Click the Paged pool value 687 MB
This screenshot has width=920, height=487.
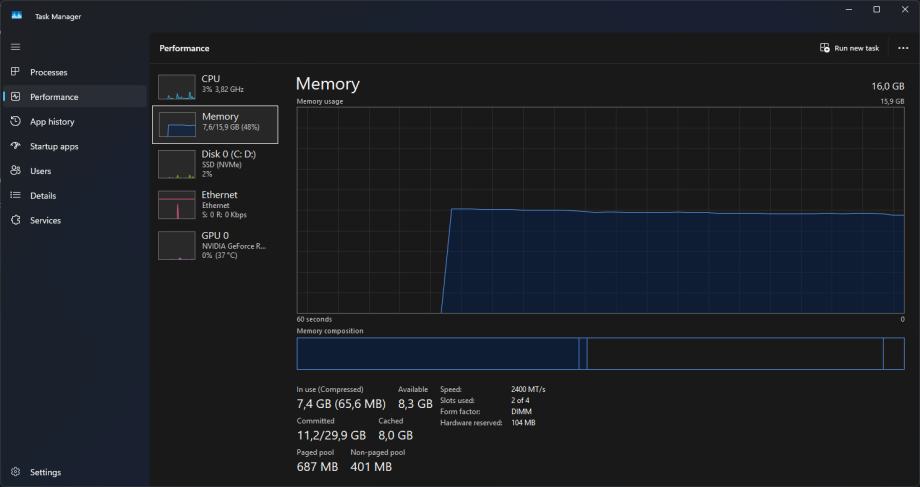(x=317, y=467)
